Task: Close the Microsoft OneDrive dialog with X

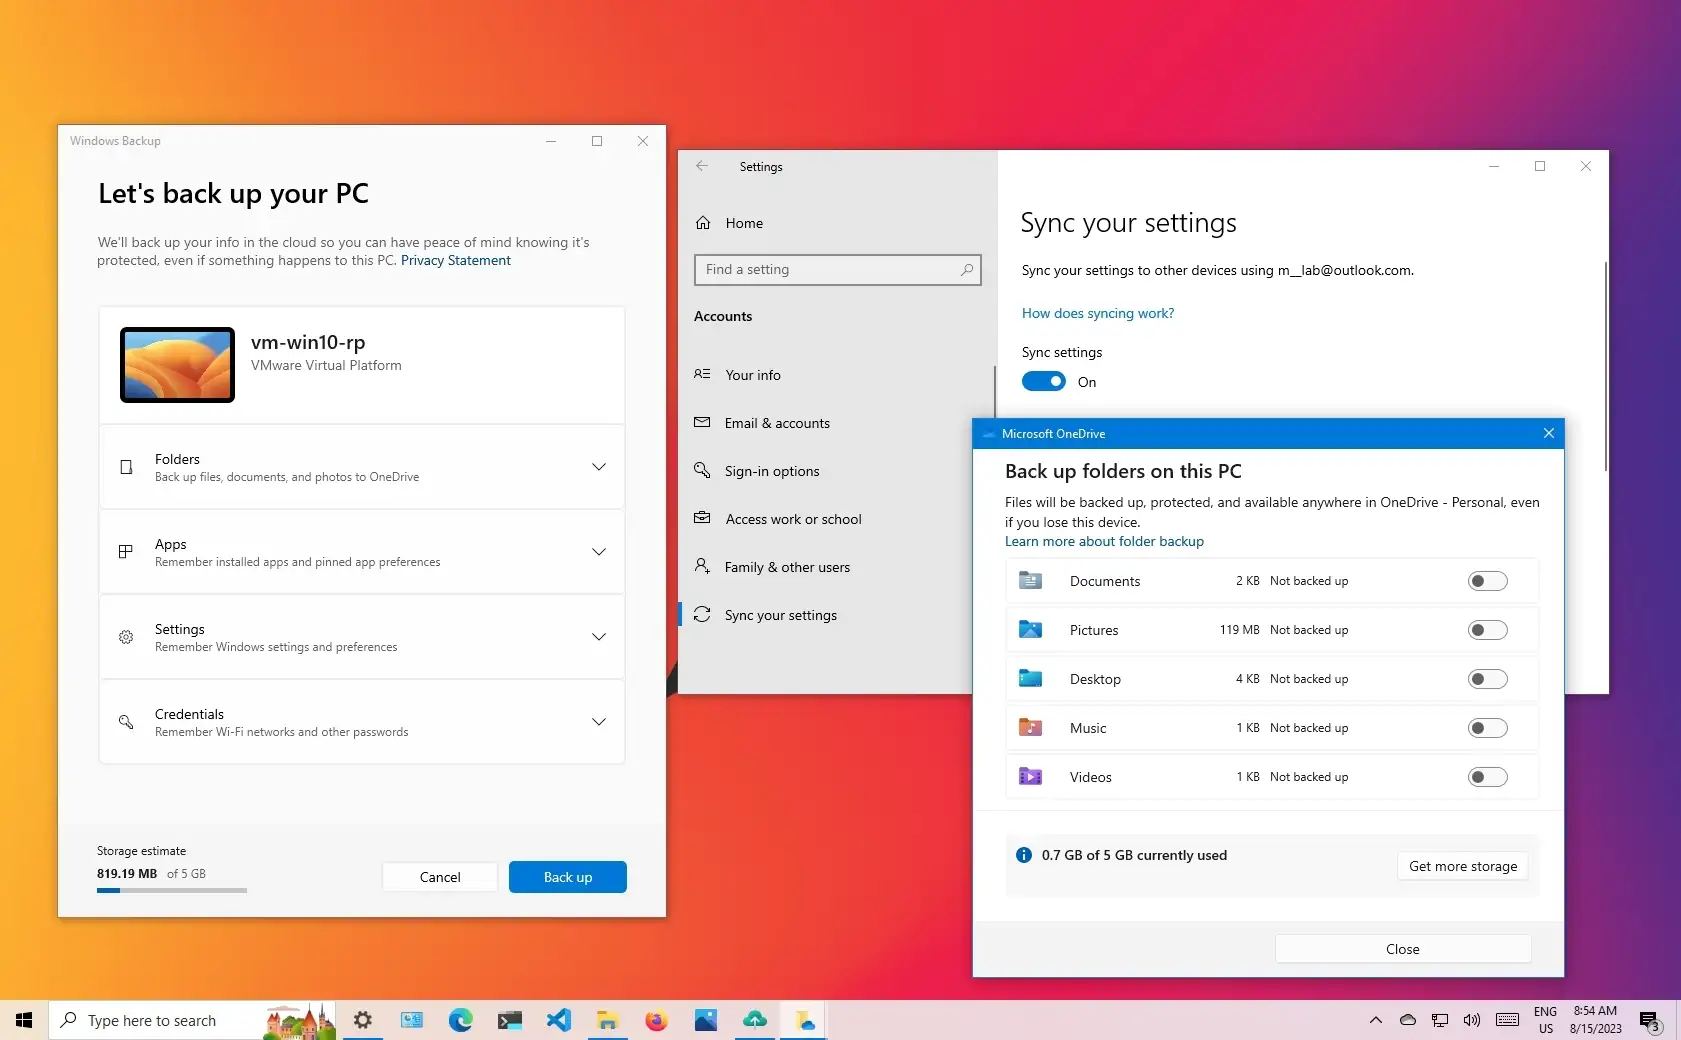Action: click(1548, 433)
